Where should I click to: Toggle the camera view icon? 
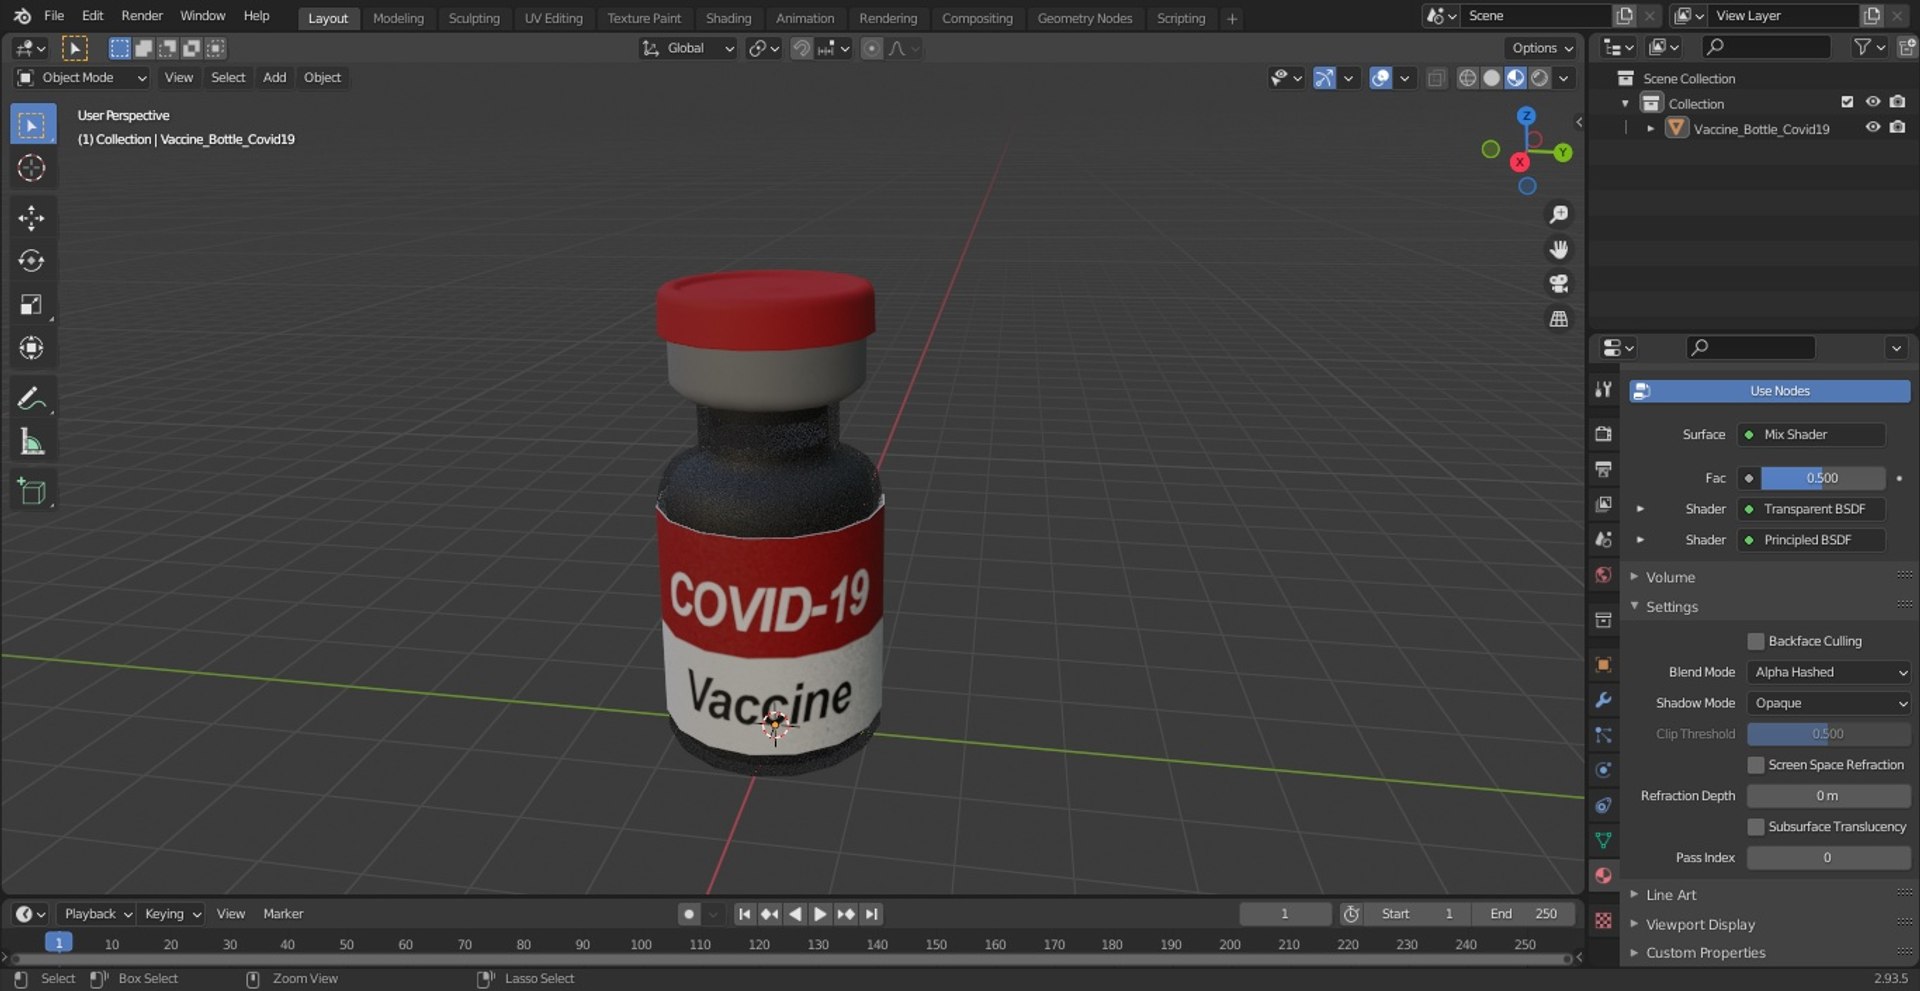[x=1558, y=284]
